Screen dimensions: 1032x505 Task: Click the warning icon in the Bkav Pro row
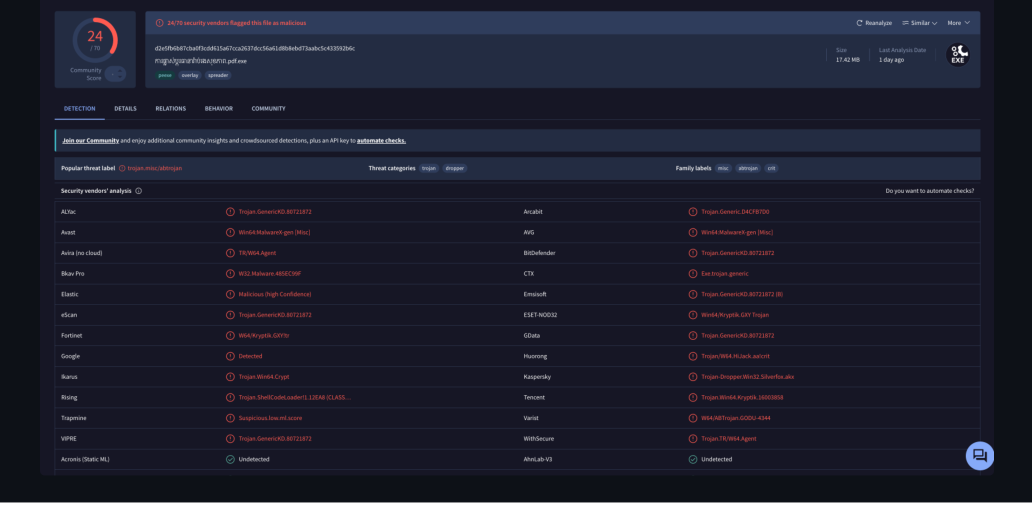(x=230, y=274)
